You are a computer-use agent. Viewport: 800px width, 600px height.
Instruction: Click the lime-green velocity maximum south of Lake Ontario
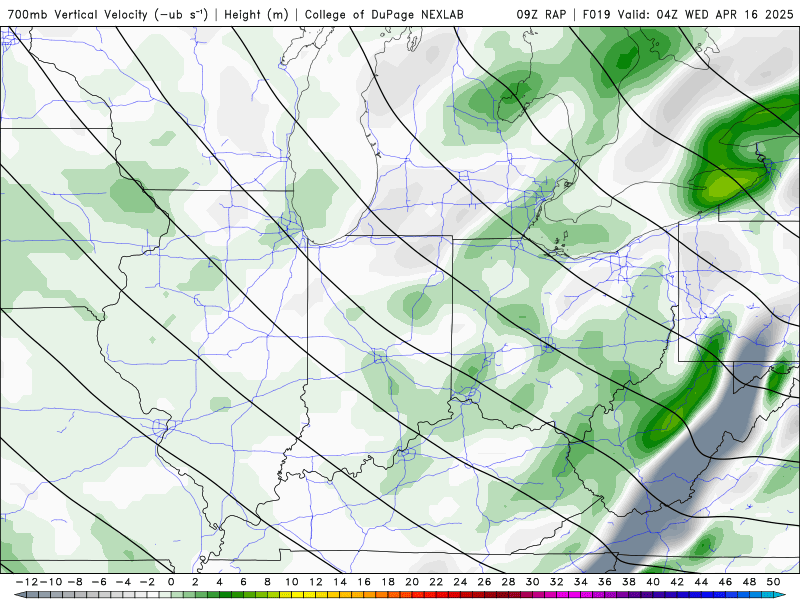728,184
